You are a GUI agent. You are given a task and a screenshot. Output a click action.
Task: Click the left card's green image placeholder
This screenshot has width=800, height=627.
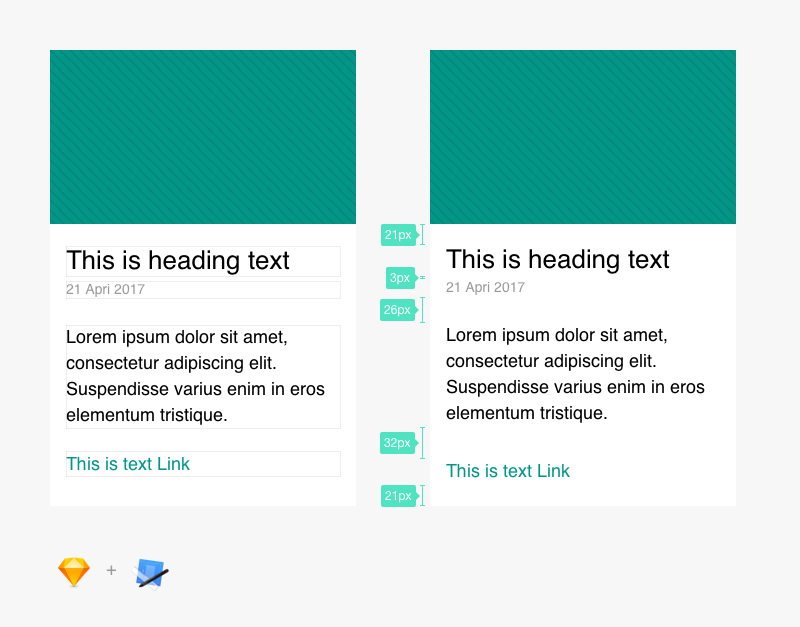click(203, 137)
